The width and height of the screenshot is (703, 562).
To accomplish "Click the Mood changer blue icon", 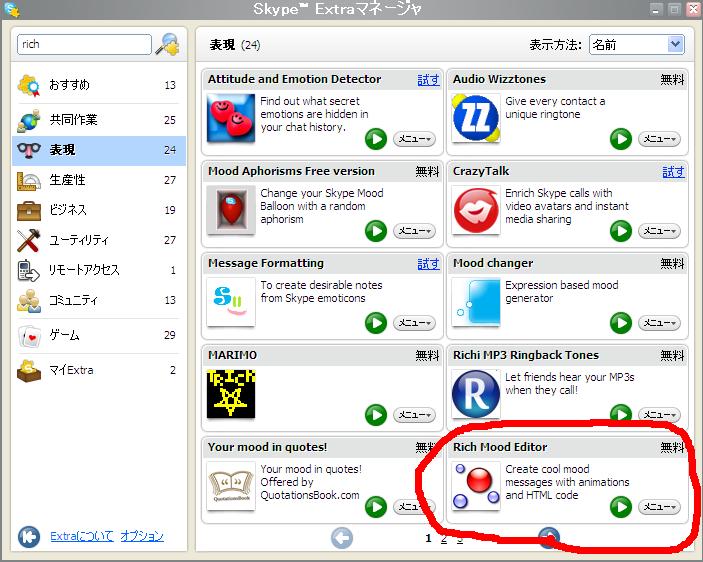I will pyautogui.click(x=476, y=302).
